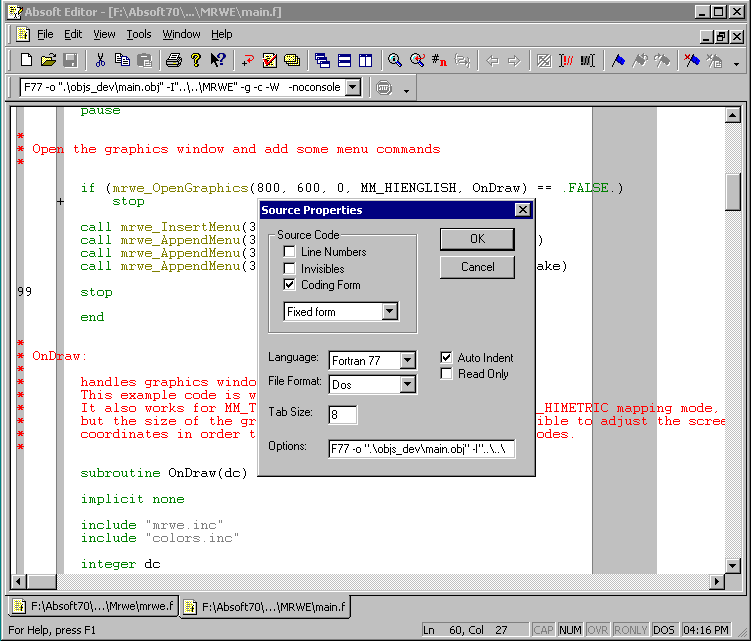Open the Language Fortran 77 dropdown
Image resolution: width=751 pixels, height=641 pixels.
point(407,360)
